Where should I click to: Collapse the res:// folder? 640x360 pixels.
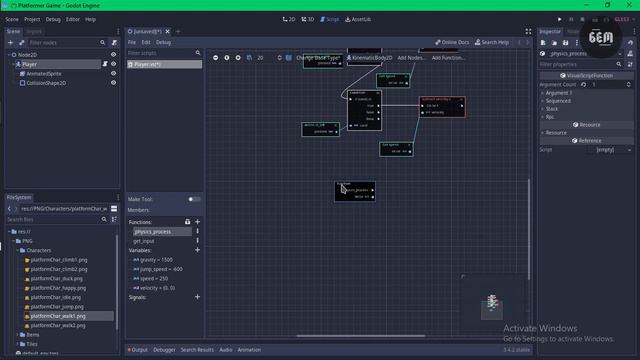pyautogui.click(x=9, y=231)
